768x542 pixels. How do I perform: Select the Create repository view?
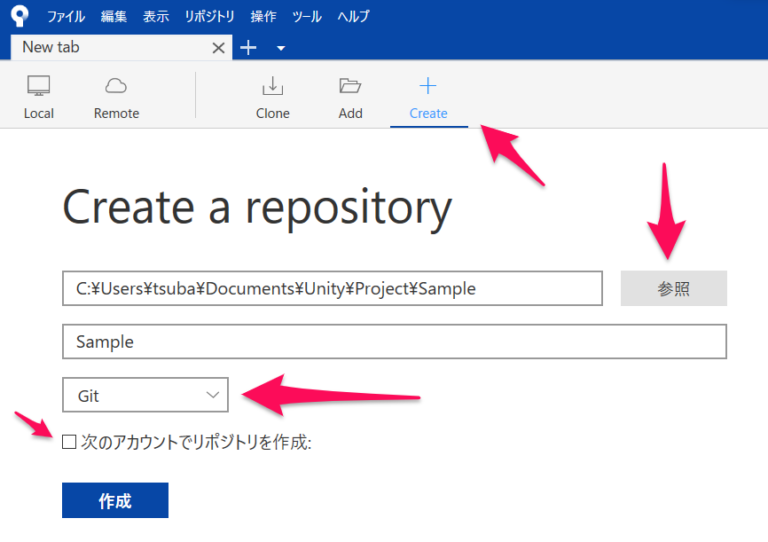[429, 97]
